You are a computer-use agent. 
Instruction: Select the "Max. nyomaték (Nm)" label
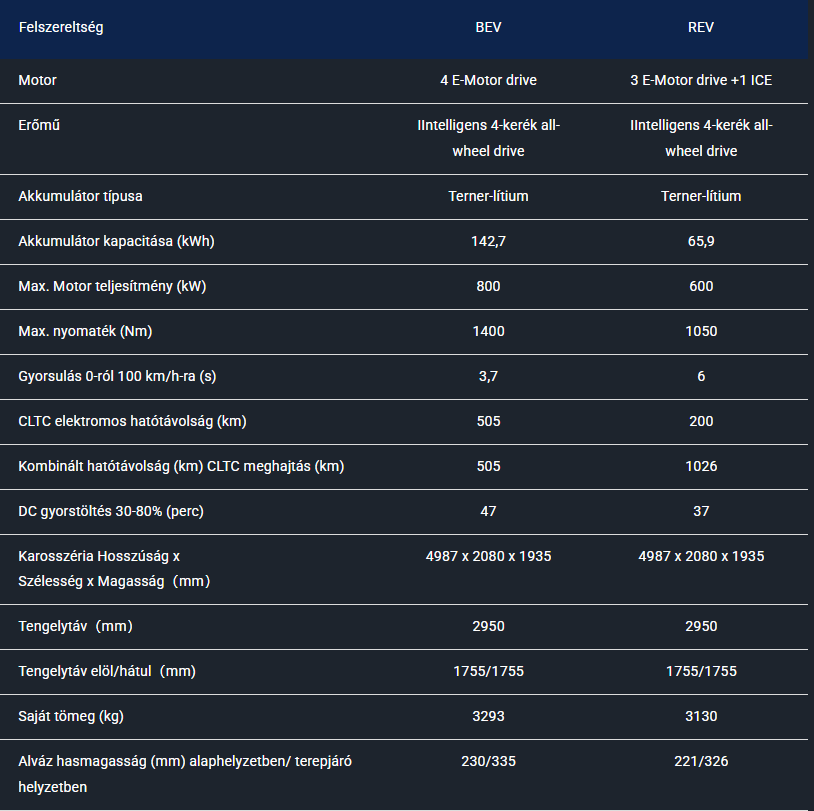(x=85, y=331)
